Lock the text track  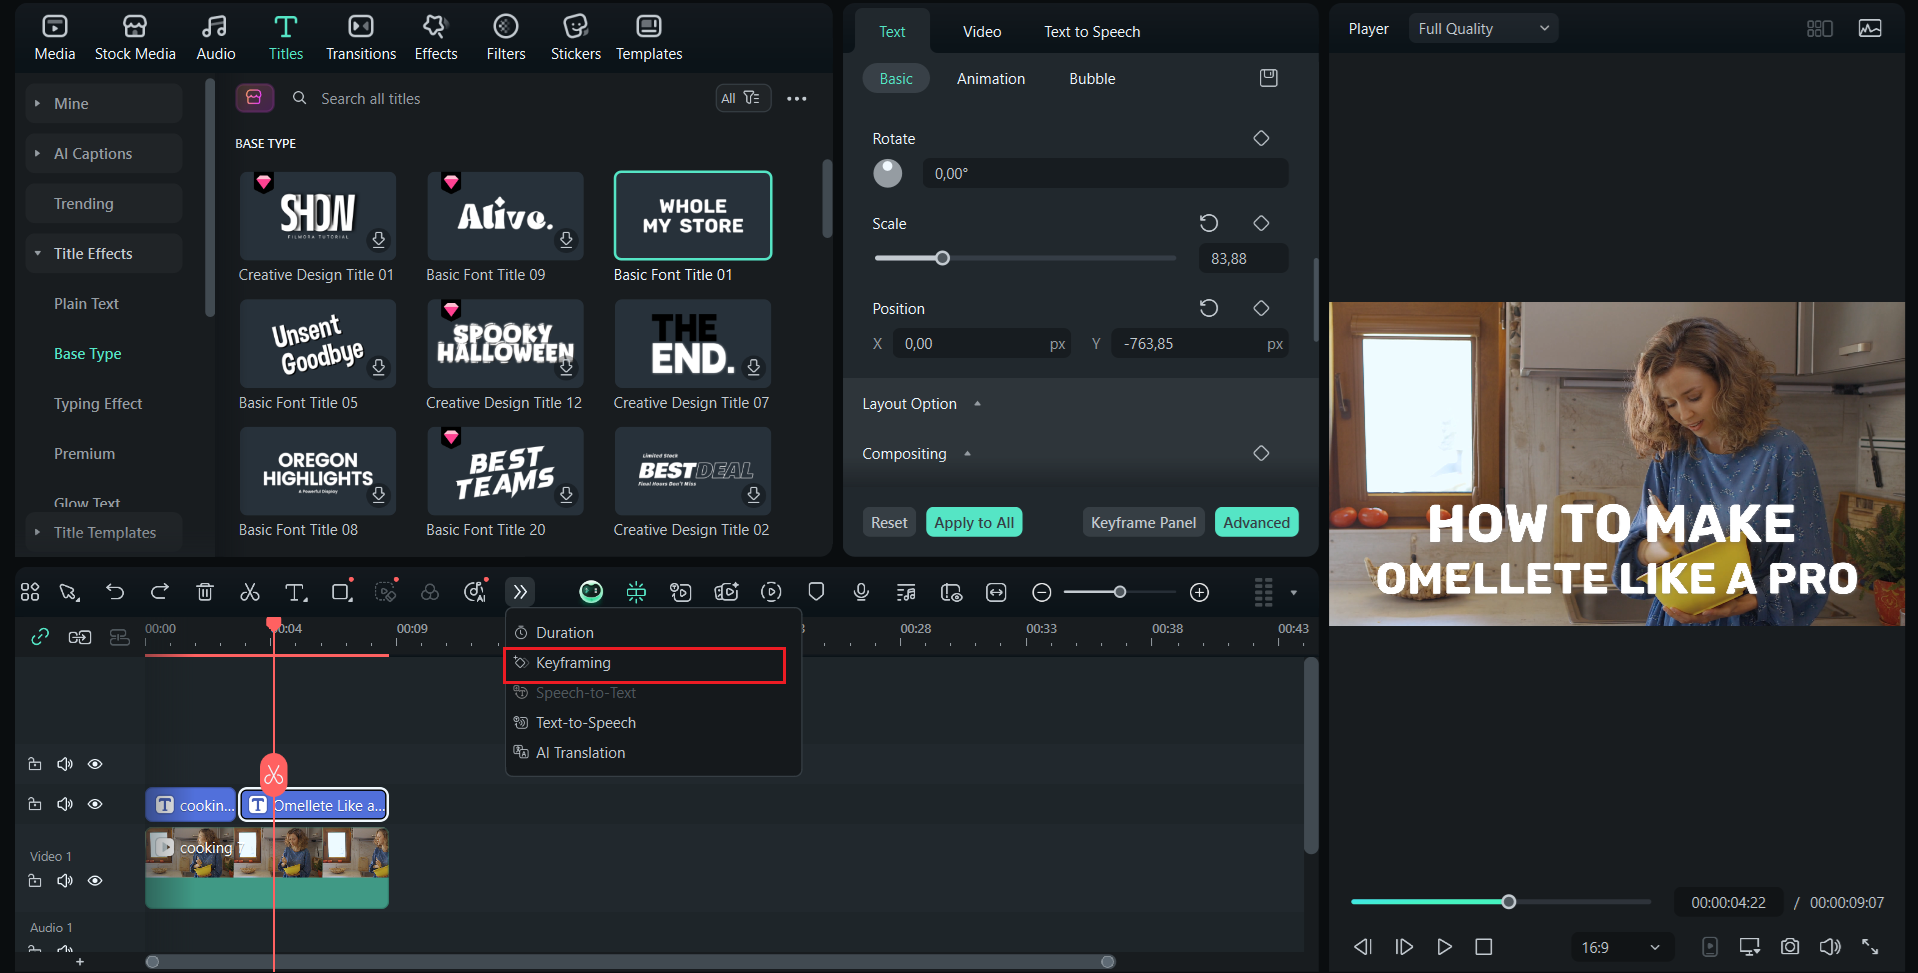[x=34, y=803]
